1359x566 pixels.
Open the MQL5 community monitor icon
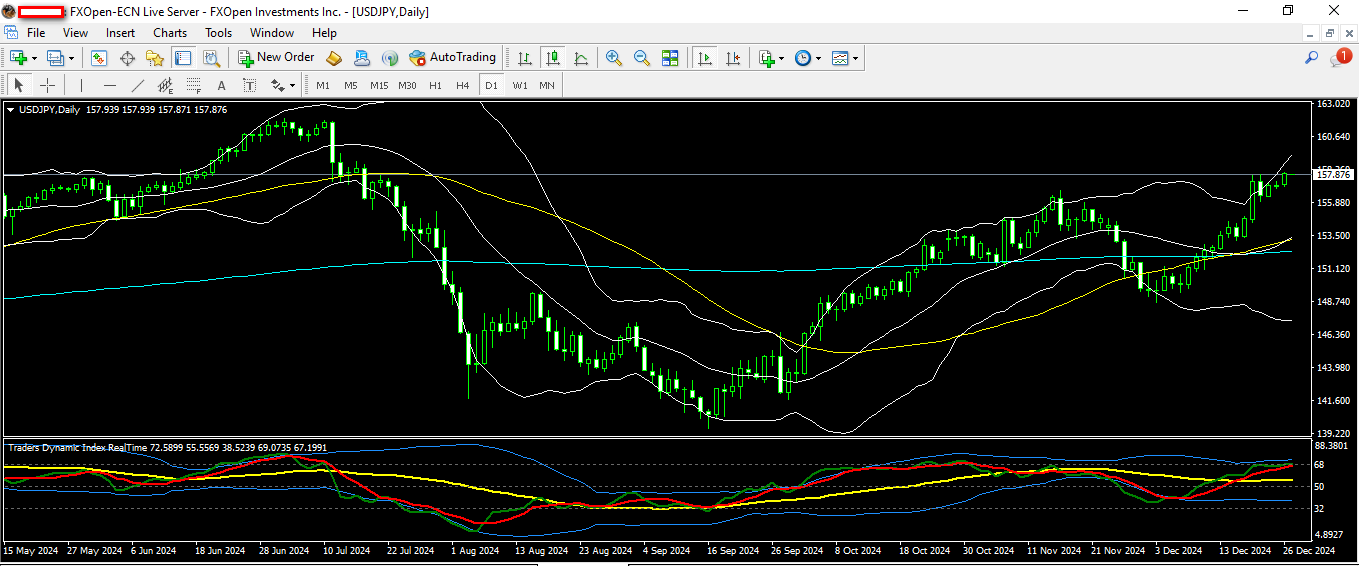[361, 58]
